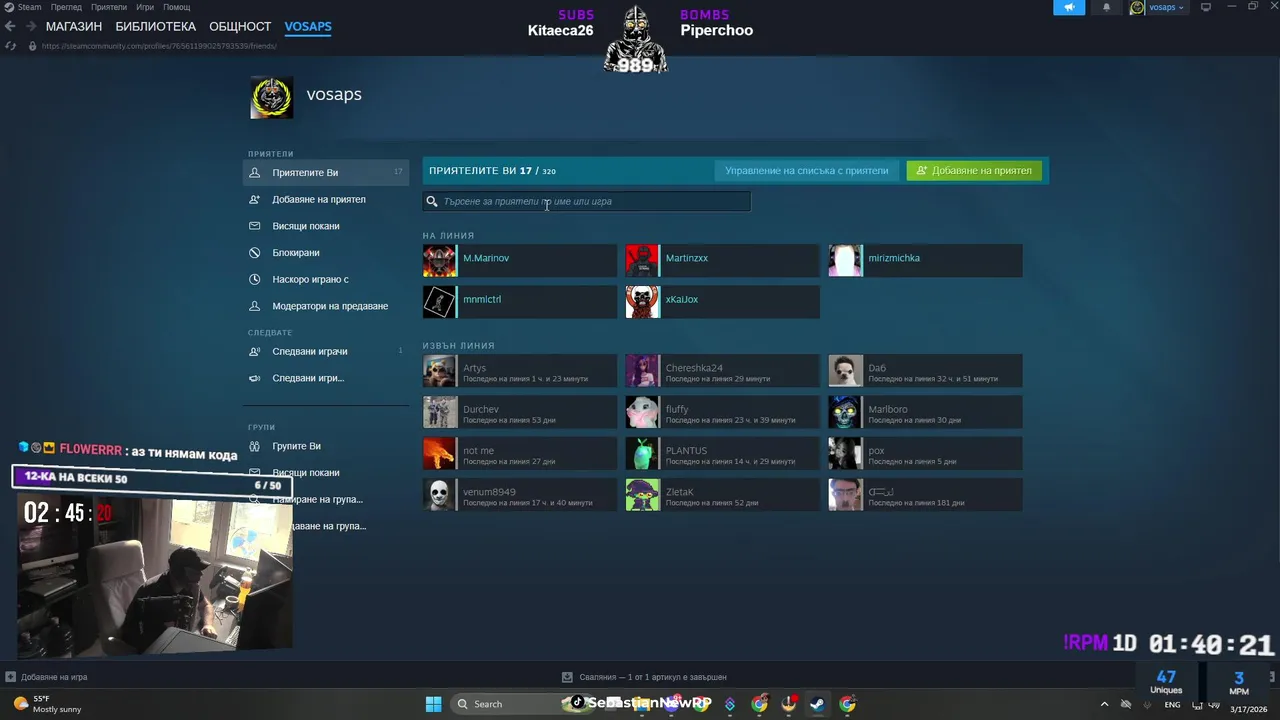Screen dimensions: 1280x720
Task: Select Следвани играчи in sidebar
Action: 325,351
